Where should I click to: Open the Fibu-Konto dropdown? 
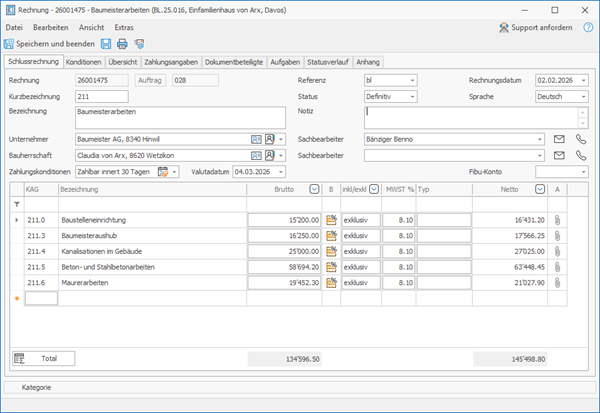(584, 172)
